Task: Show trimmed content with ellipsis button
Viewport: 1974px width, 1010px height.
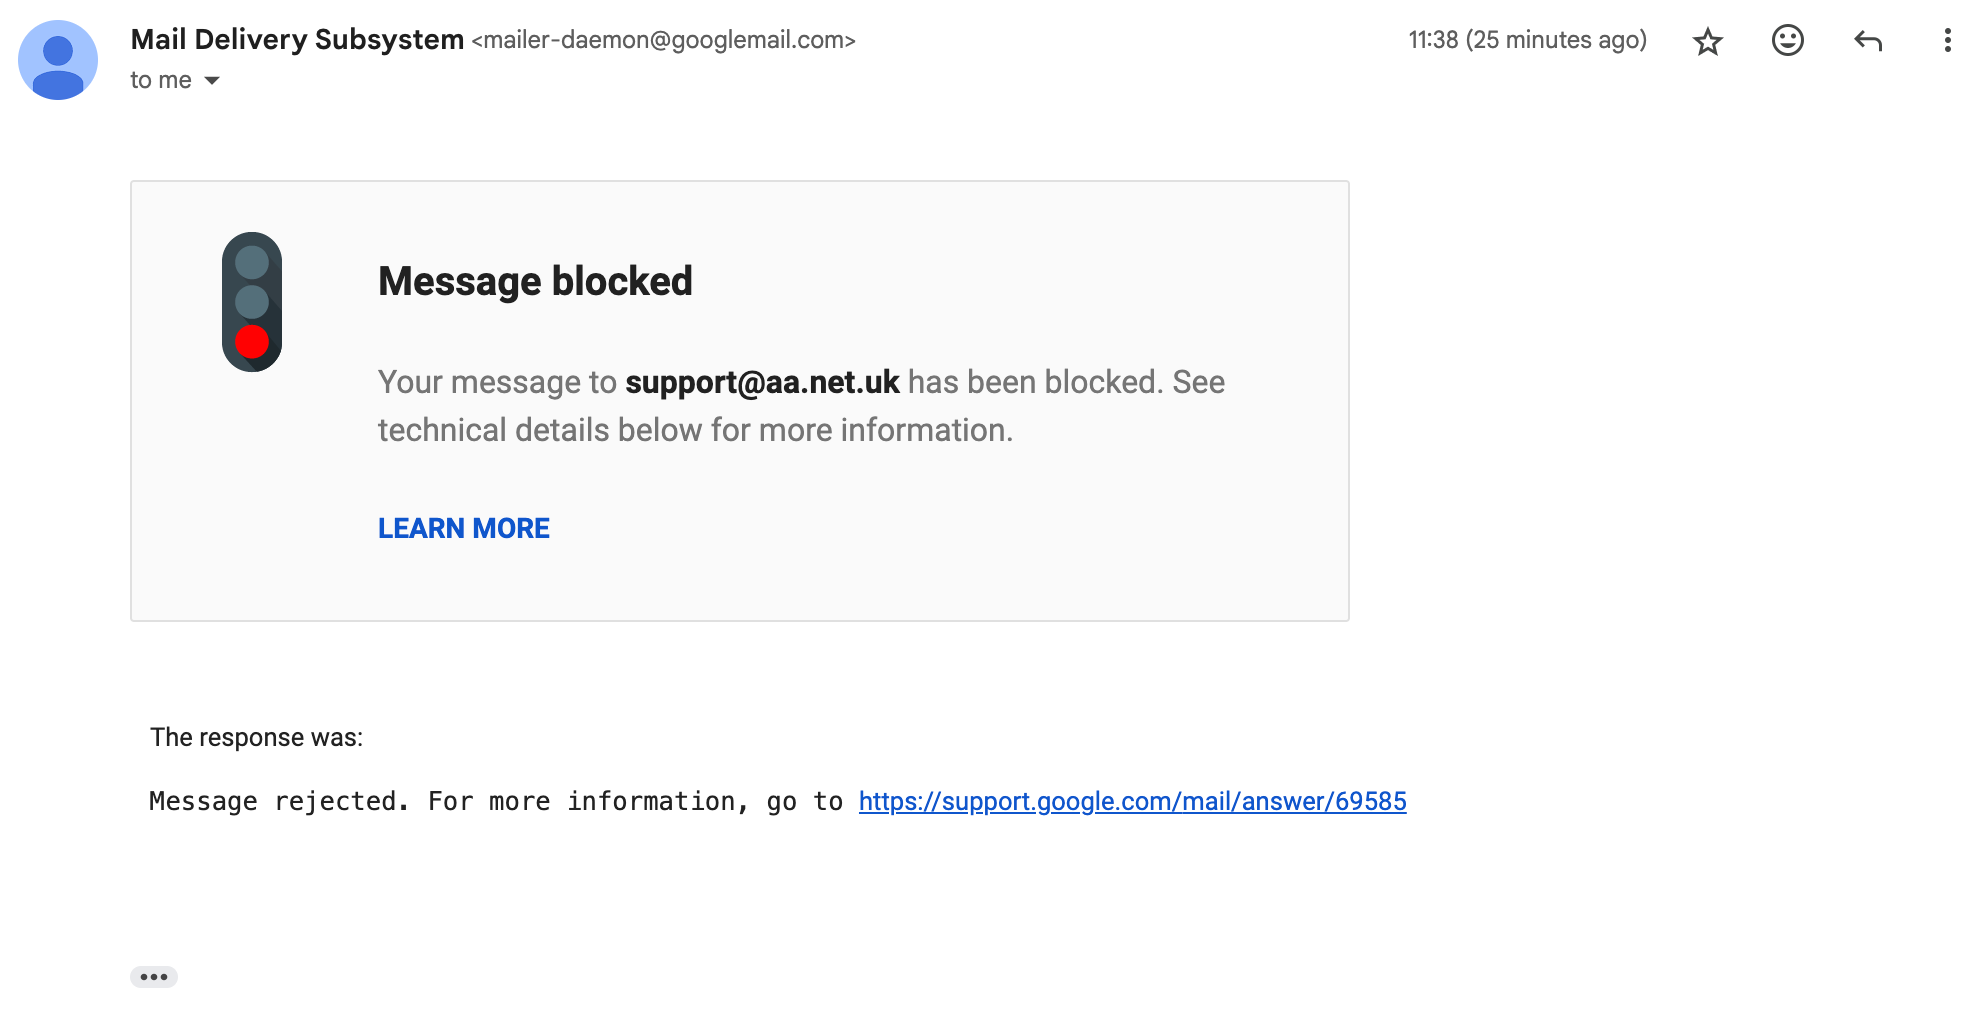Action: [x=154, y=977]
